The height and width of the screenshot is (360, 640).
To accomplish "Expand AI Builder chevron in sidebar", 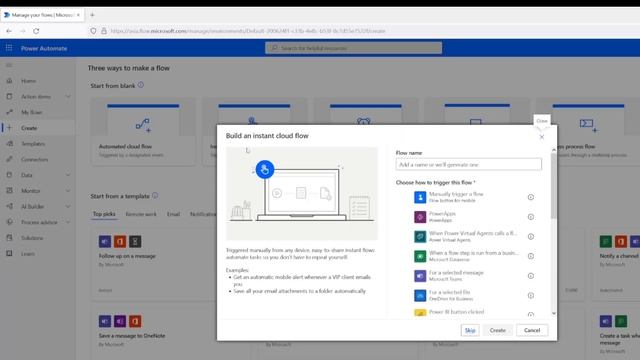I will coord(68,207).
